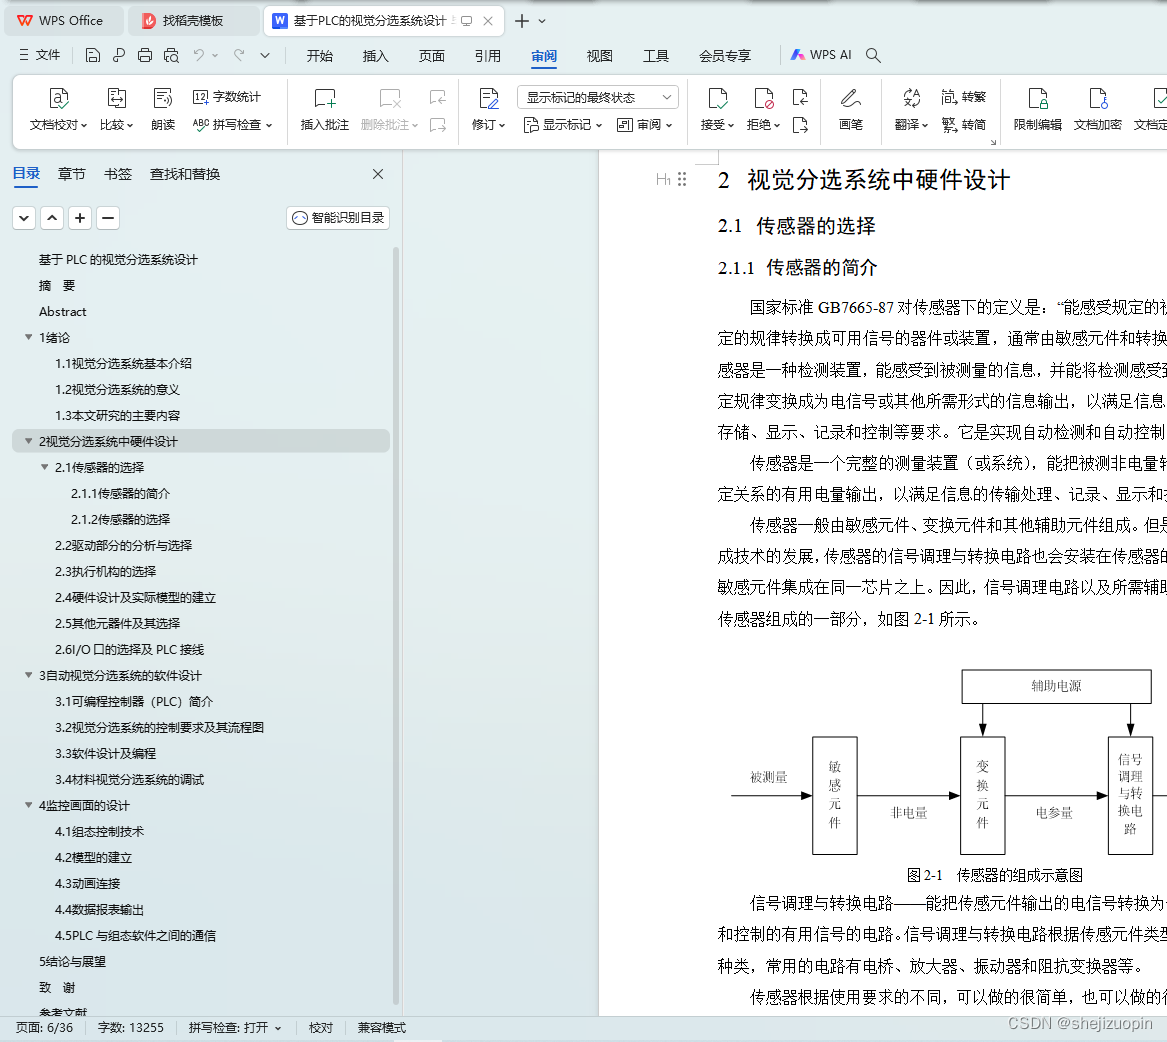Jump to 2.4硬件设计及实际模型的建立
The image size is (1167, 1042).
135,598
